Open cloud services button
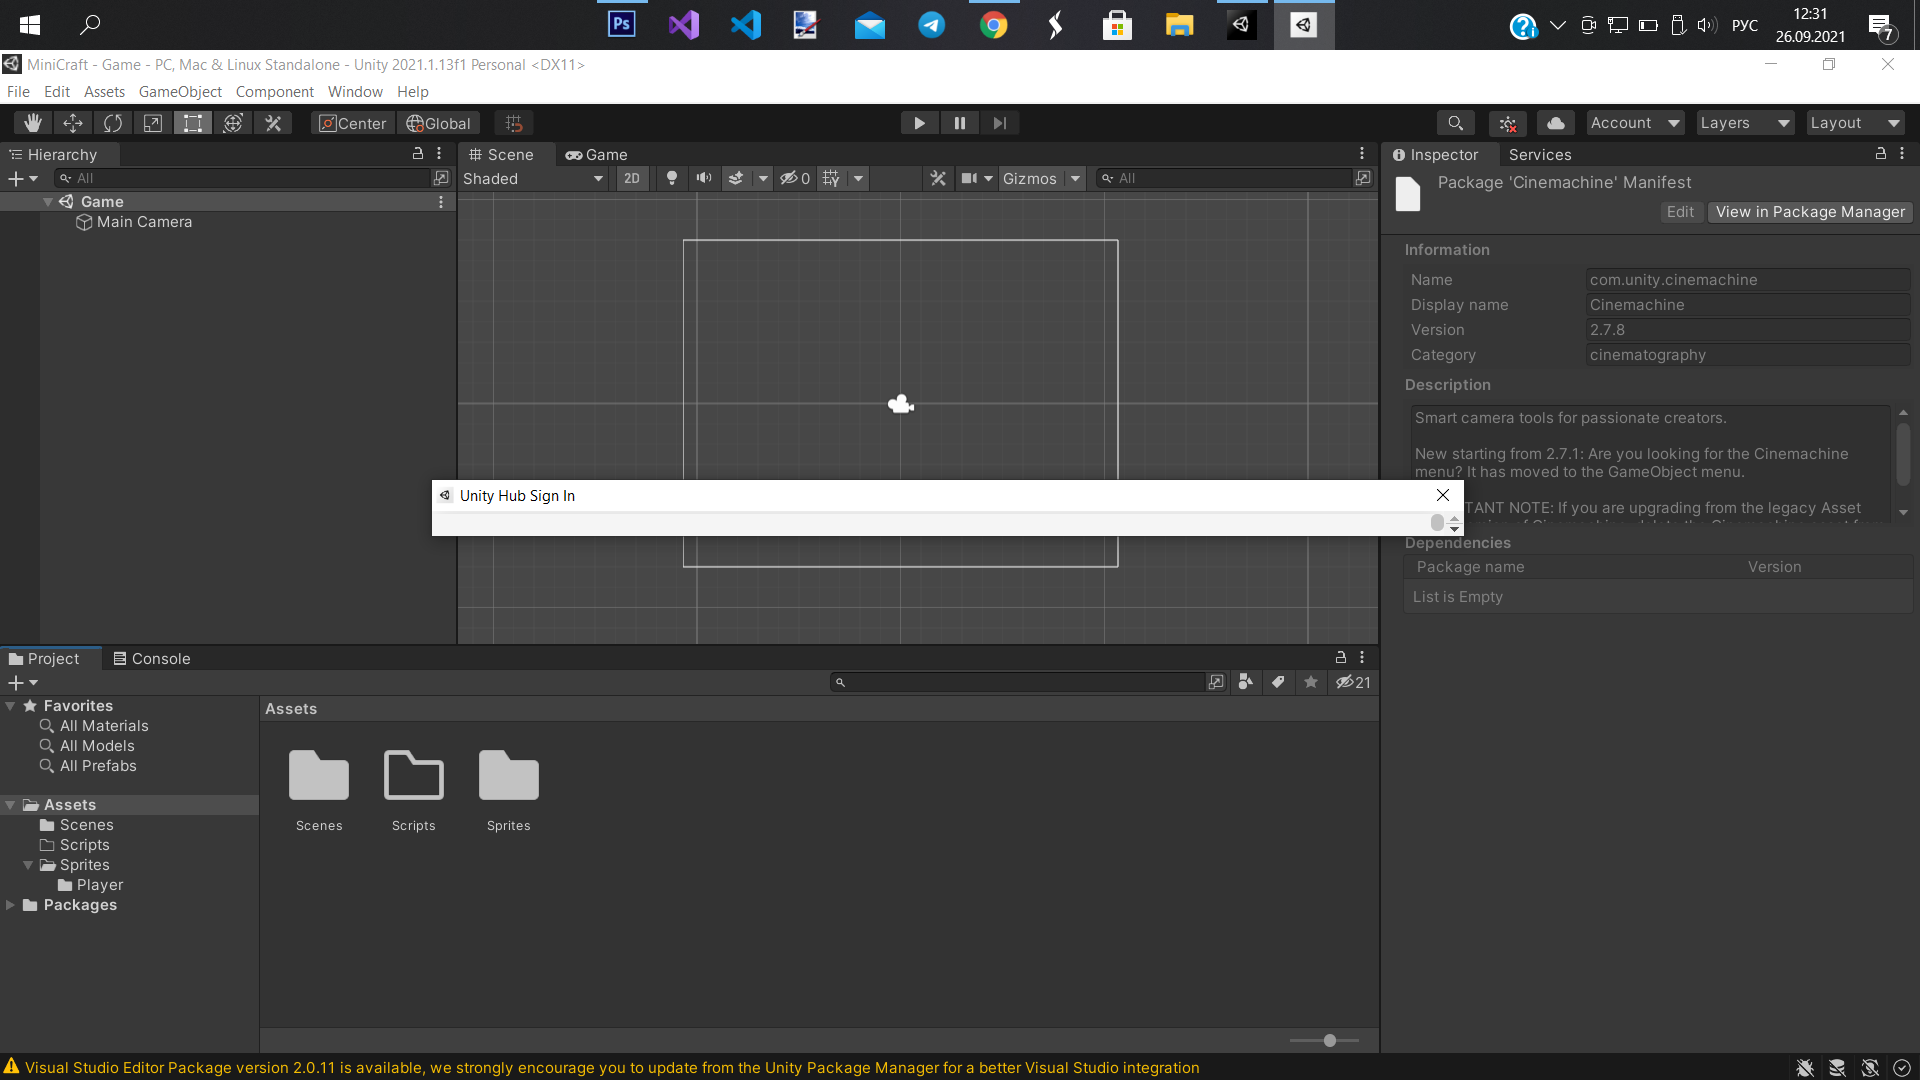Image resolution: width=1920 pixels, height=1080 pixels. click(x=1556, y=123)
